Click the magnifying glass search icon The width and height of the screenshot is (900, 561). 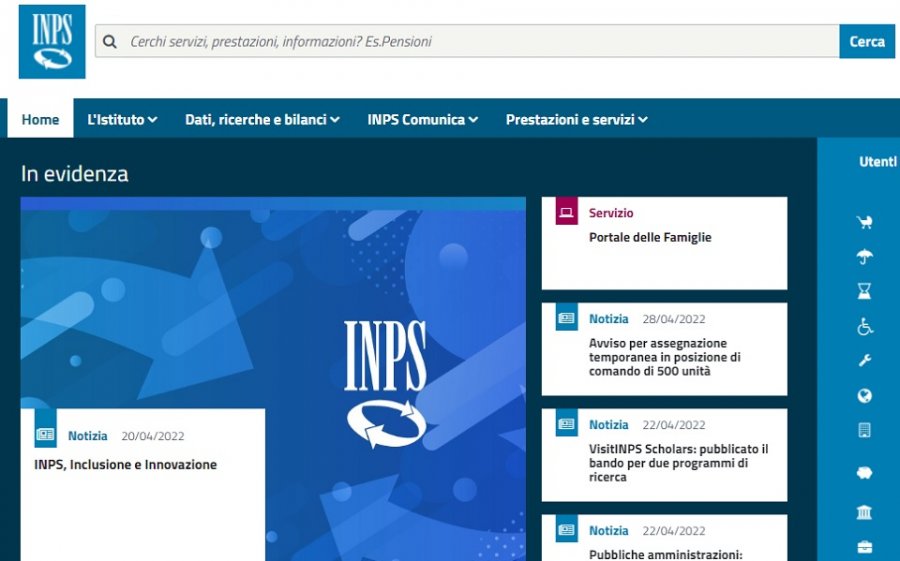110,41
